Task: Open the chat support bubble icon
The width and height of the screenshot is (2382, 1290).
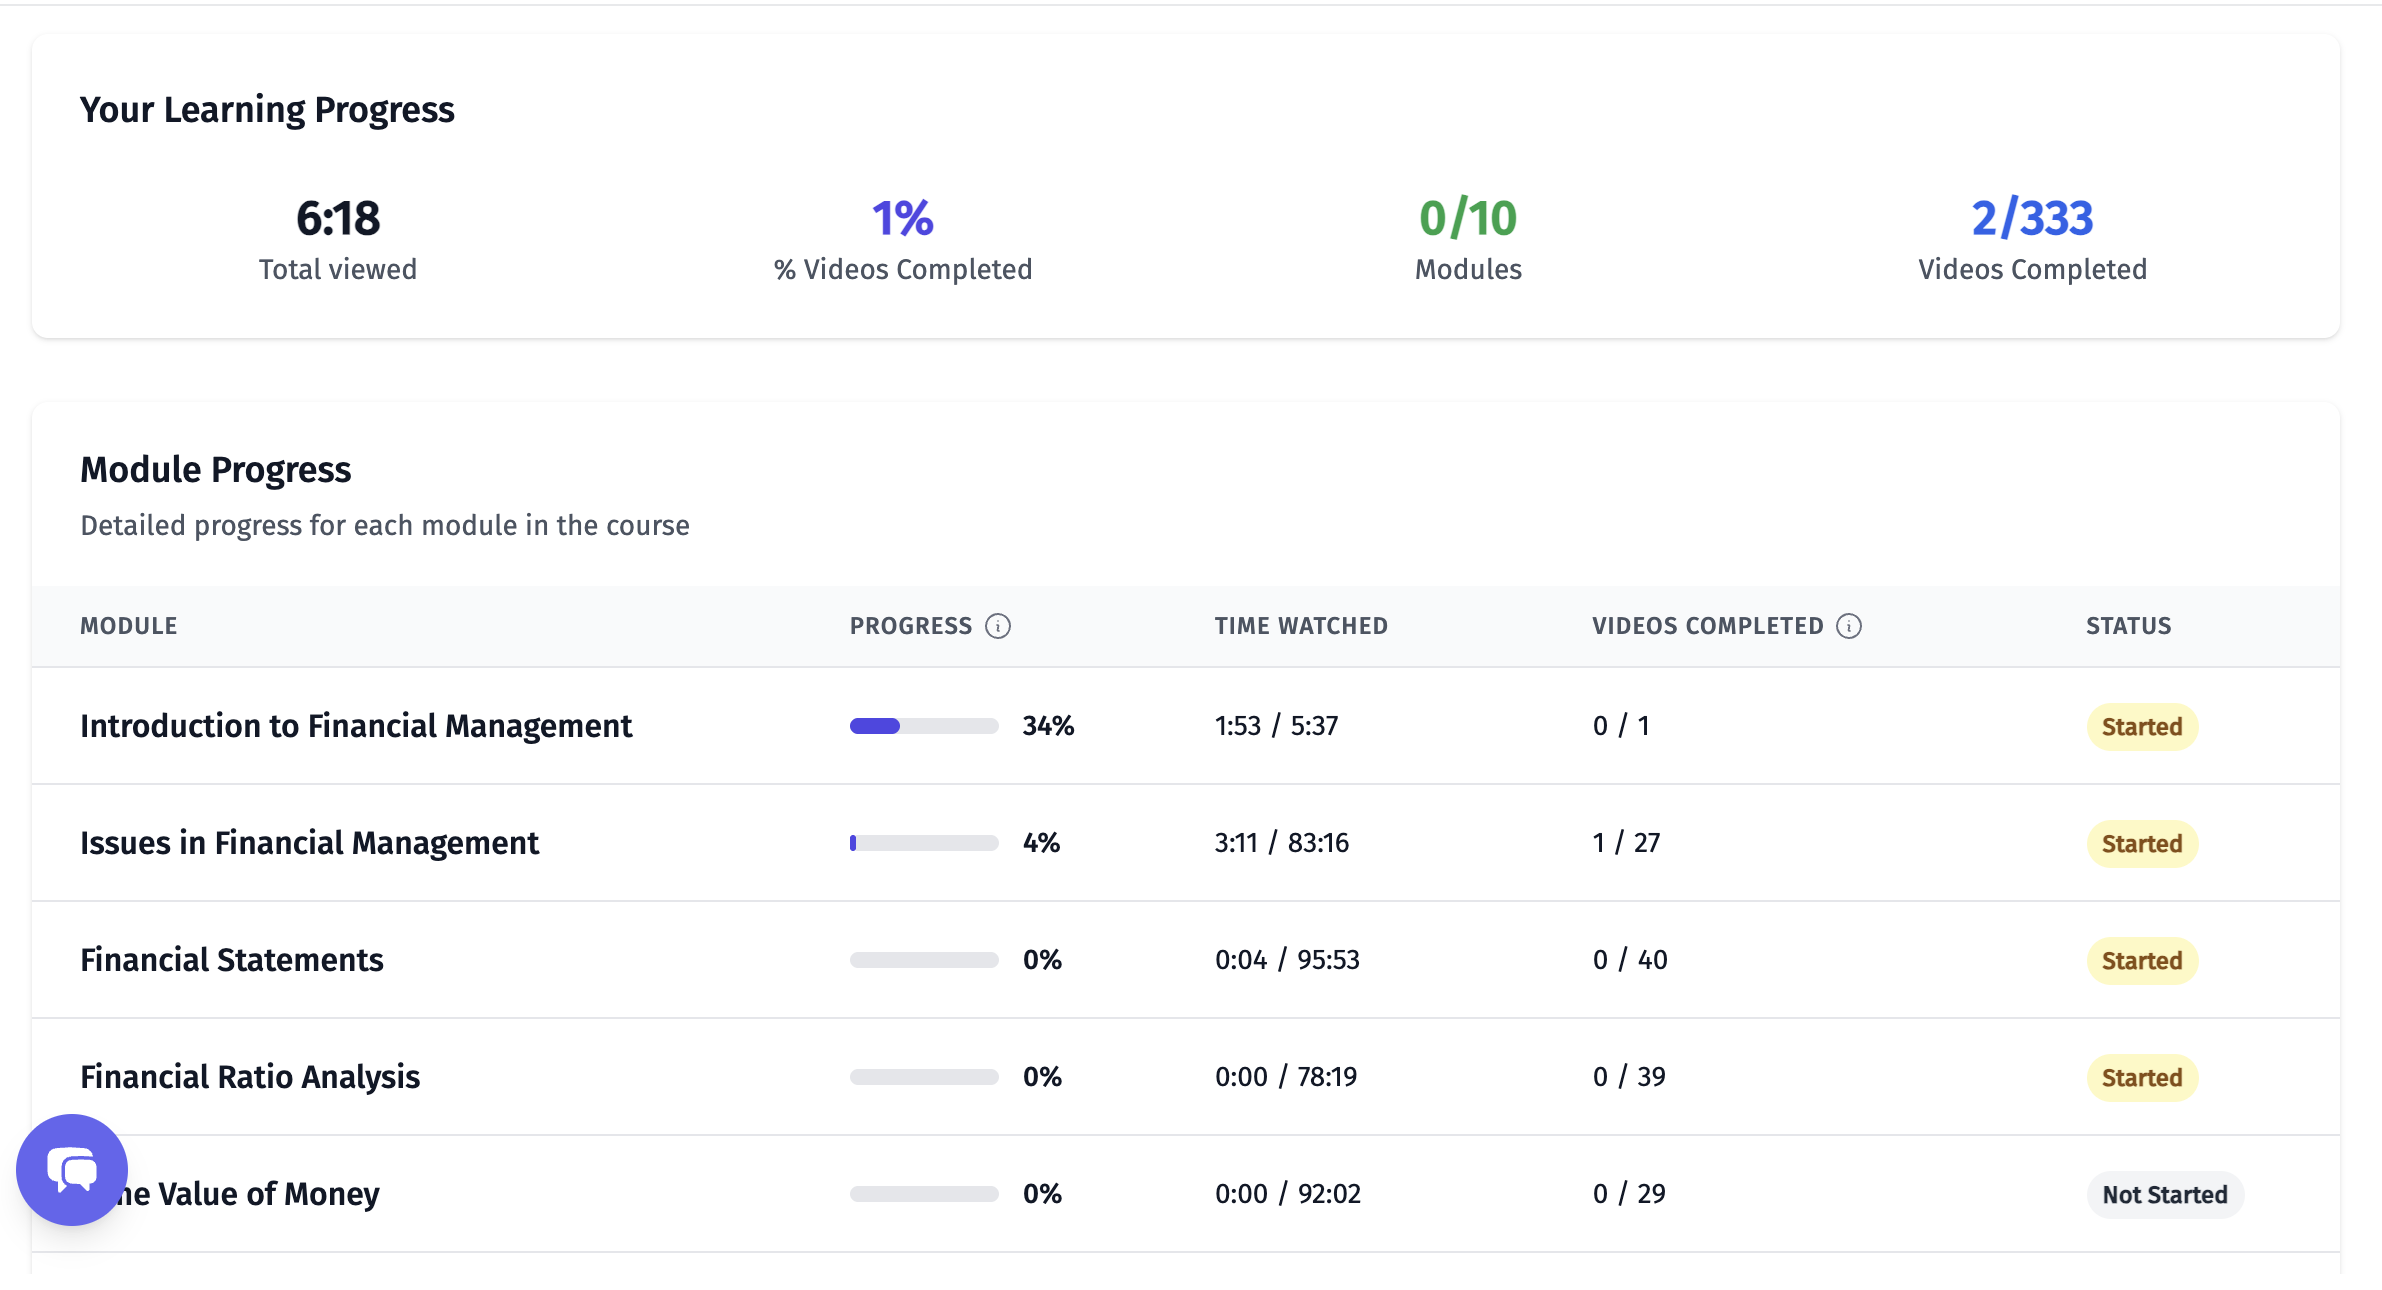Action: click(72, 1169)
